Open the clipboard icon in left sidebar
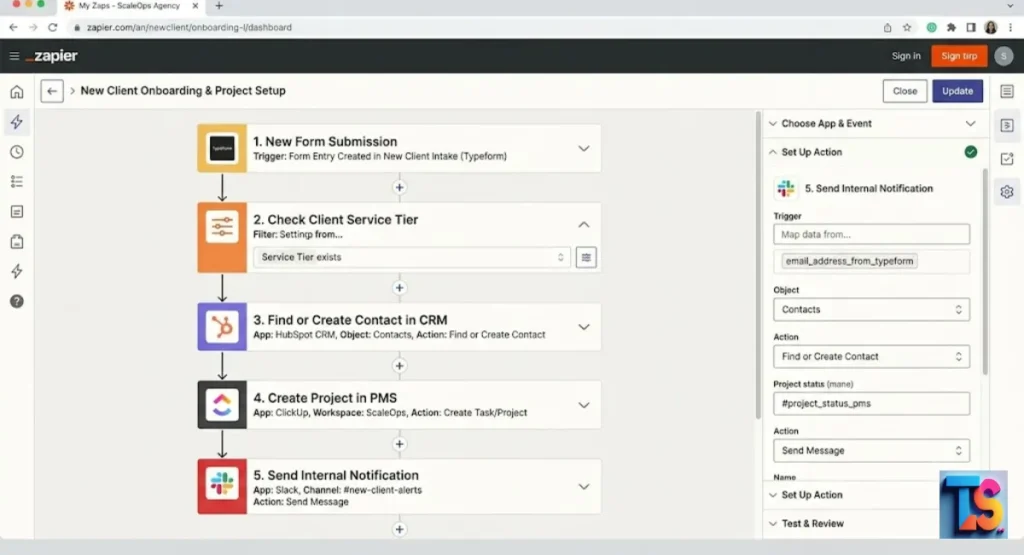The image size is (1024, 555). (x=17, y=242)
